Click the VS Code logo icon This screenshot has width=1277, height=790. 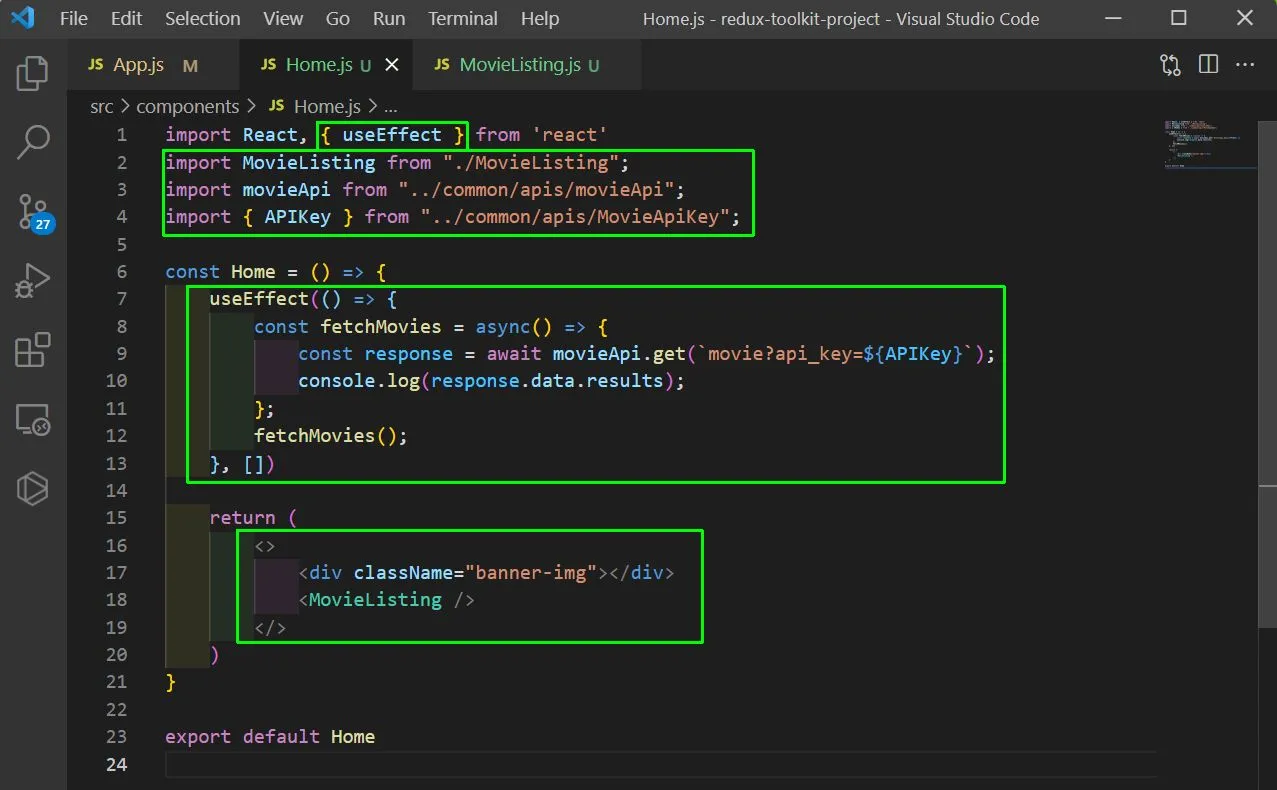[x=24, y=18]
